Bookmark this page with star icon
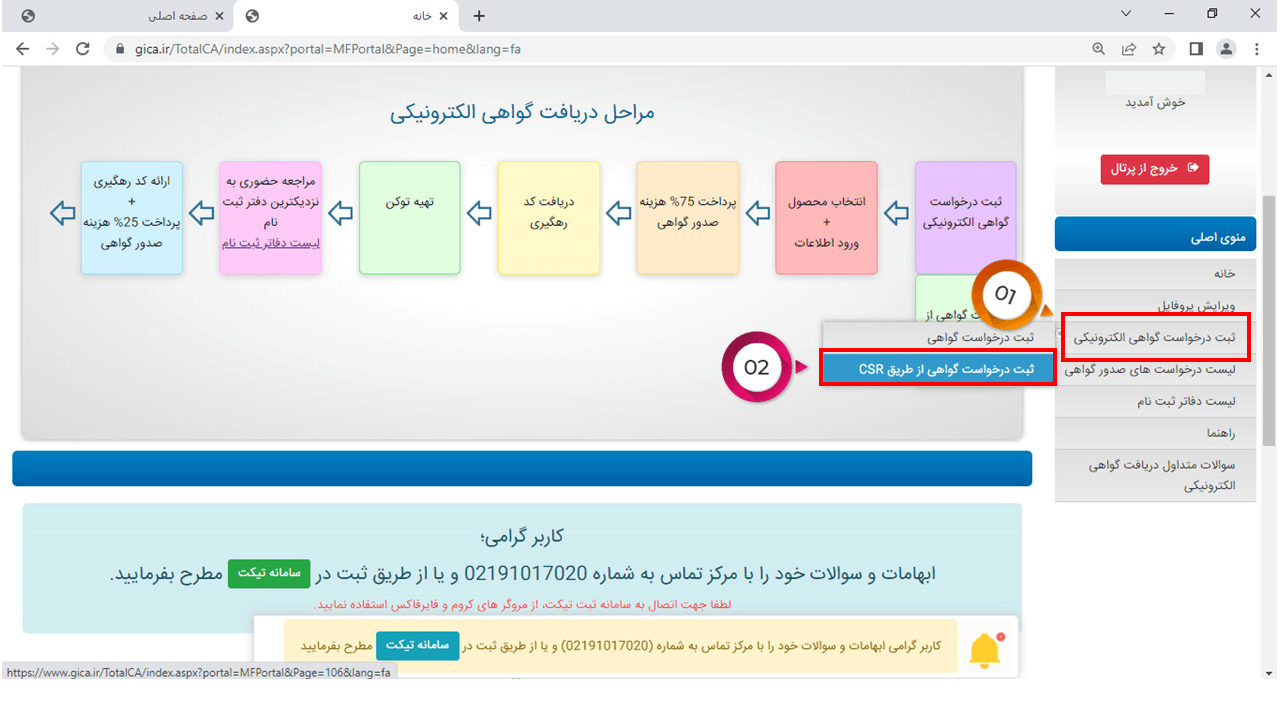Image resolution: width=1280 pixels, height=720 pixels. (1159, 48)
